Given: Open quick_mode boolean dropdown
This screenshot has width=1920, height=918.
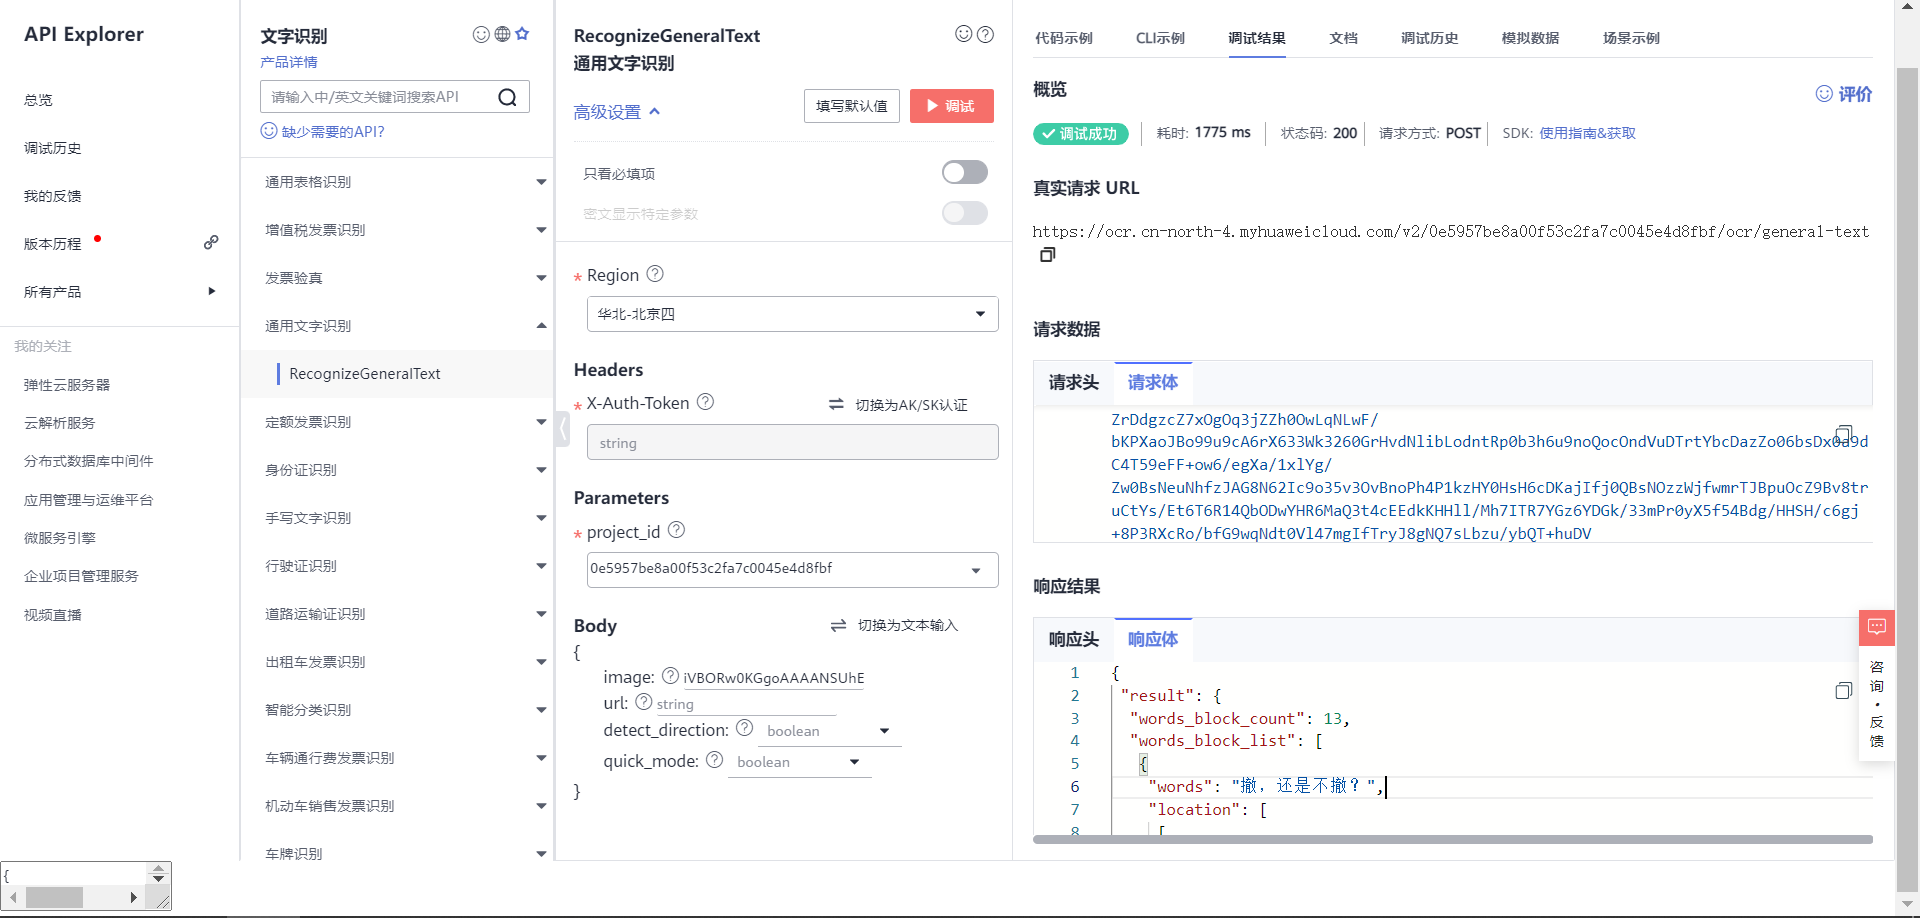Looking at the screenshot, I should (799, 762).
